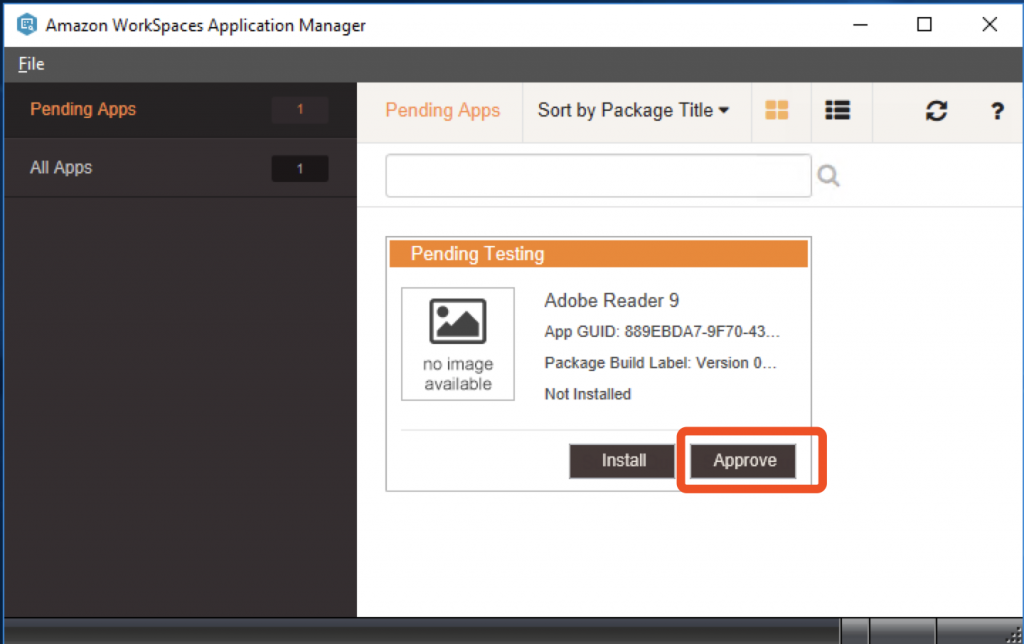Click the Pending Apps header tab
The width and height of the screenshot is (1024, 644).
point(442,110)
